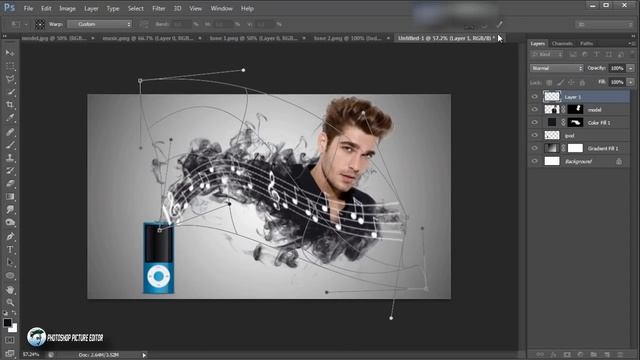Select the Path Selection tool
The image size is (640, 360).
pos(10,262)
